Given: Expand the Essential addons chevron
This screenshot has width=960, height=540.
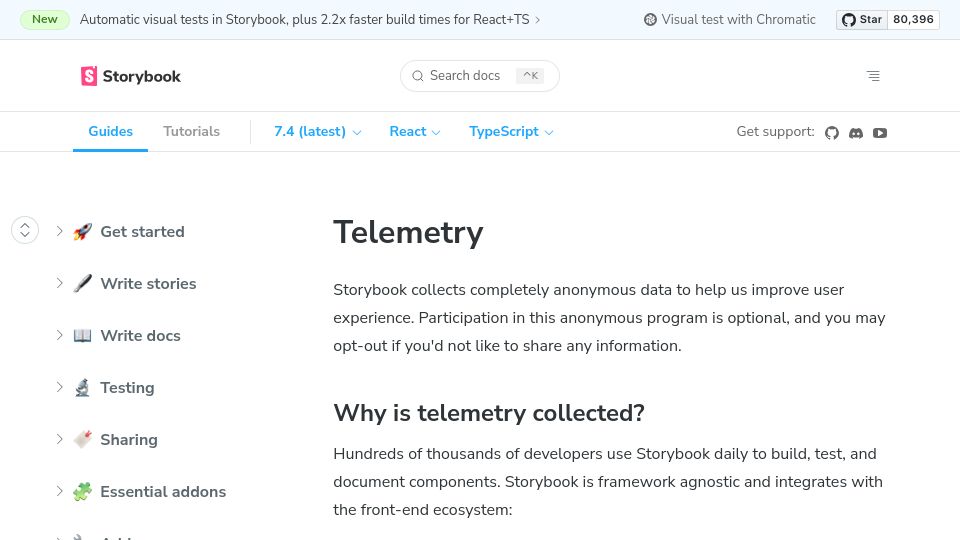Looking at the screenshot, I should 59,491.
